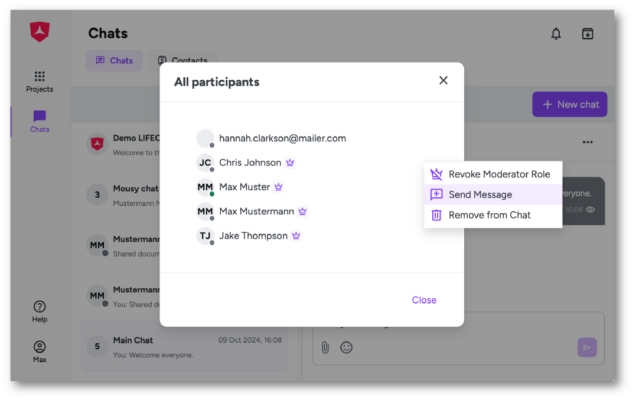This screenshot has width=636, height=400.
Task: Open Projects from the sidebar
Action: coord(39,81)
